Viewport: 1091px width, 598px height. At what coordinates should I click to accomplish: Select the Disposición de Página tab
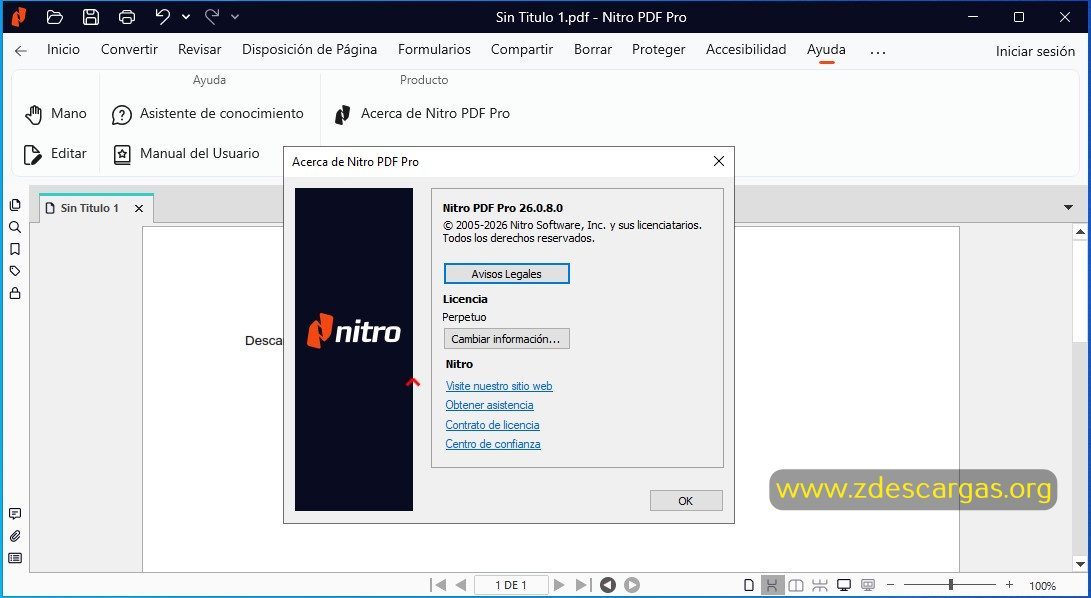click(x=310, y=49)
